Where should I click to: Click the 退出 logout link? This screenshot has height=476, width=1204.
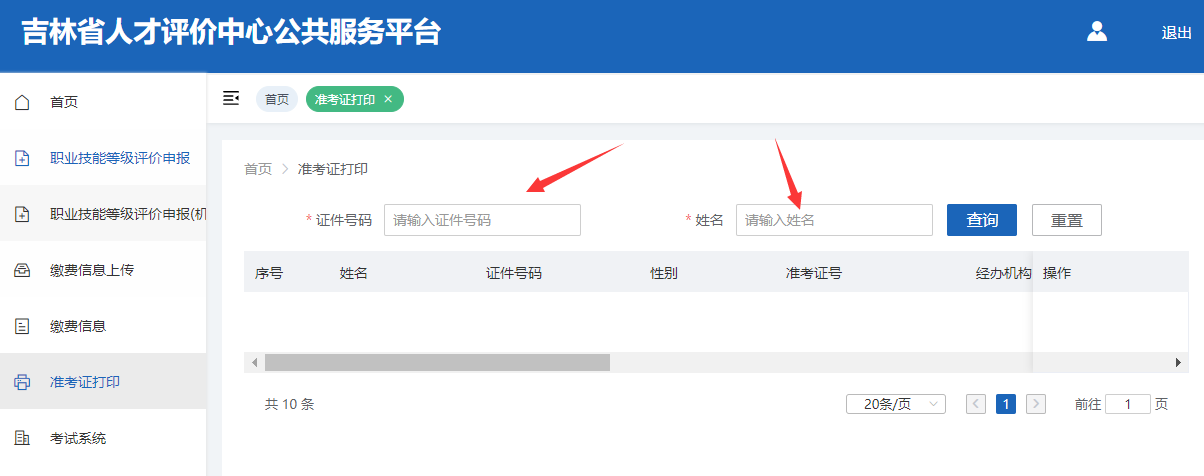(x=1176, y=33)
